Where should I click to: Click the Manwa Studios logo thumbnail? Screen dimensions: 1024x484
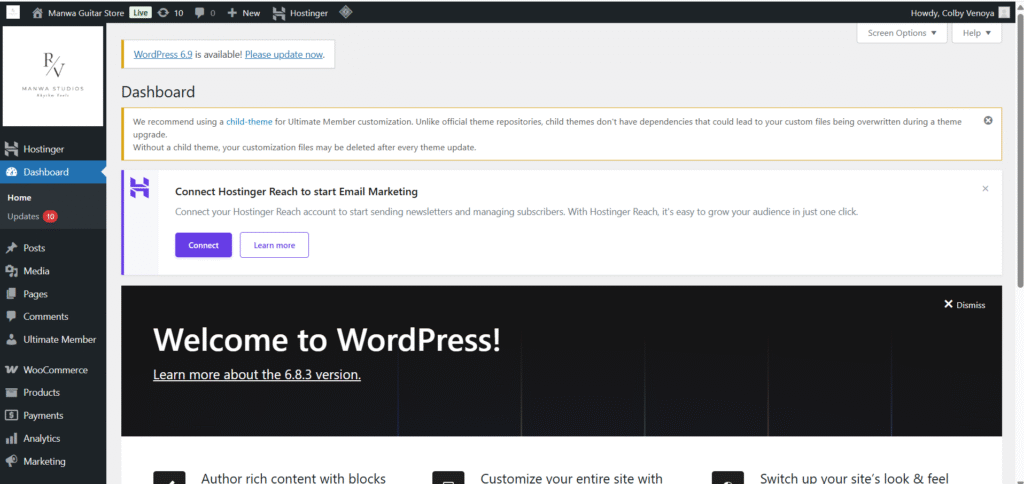click(x=53, y=76)
